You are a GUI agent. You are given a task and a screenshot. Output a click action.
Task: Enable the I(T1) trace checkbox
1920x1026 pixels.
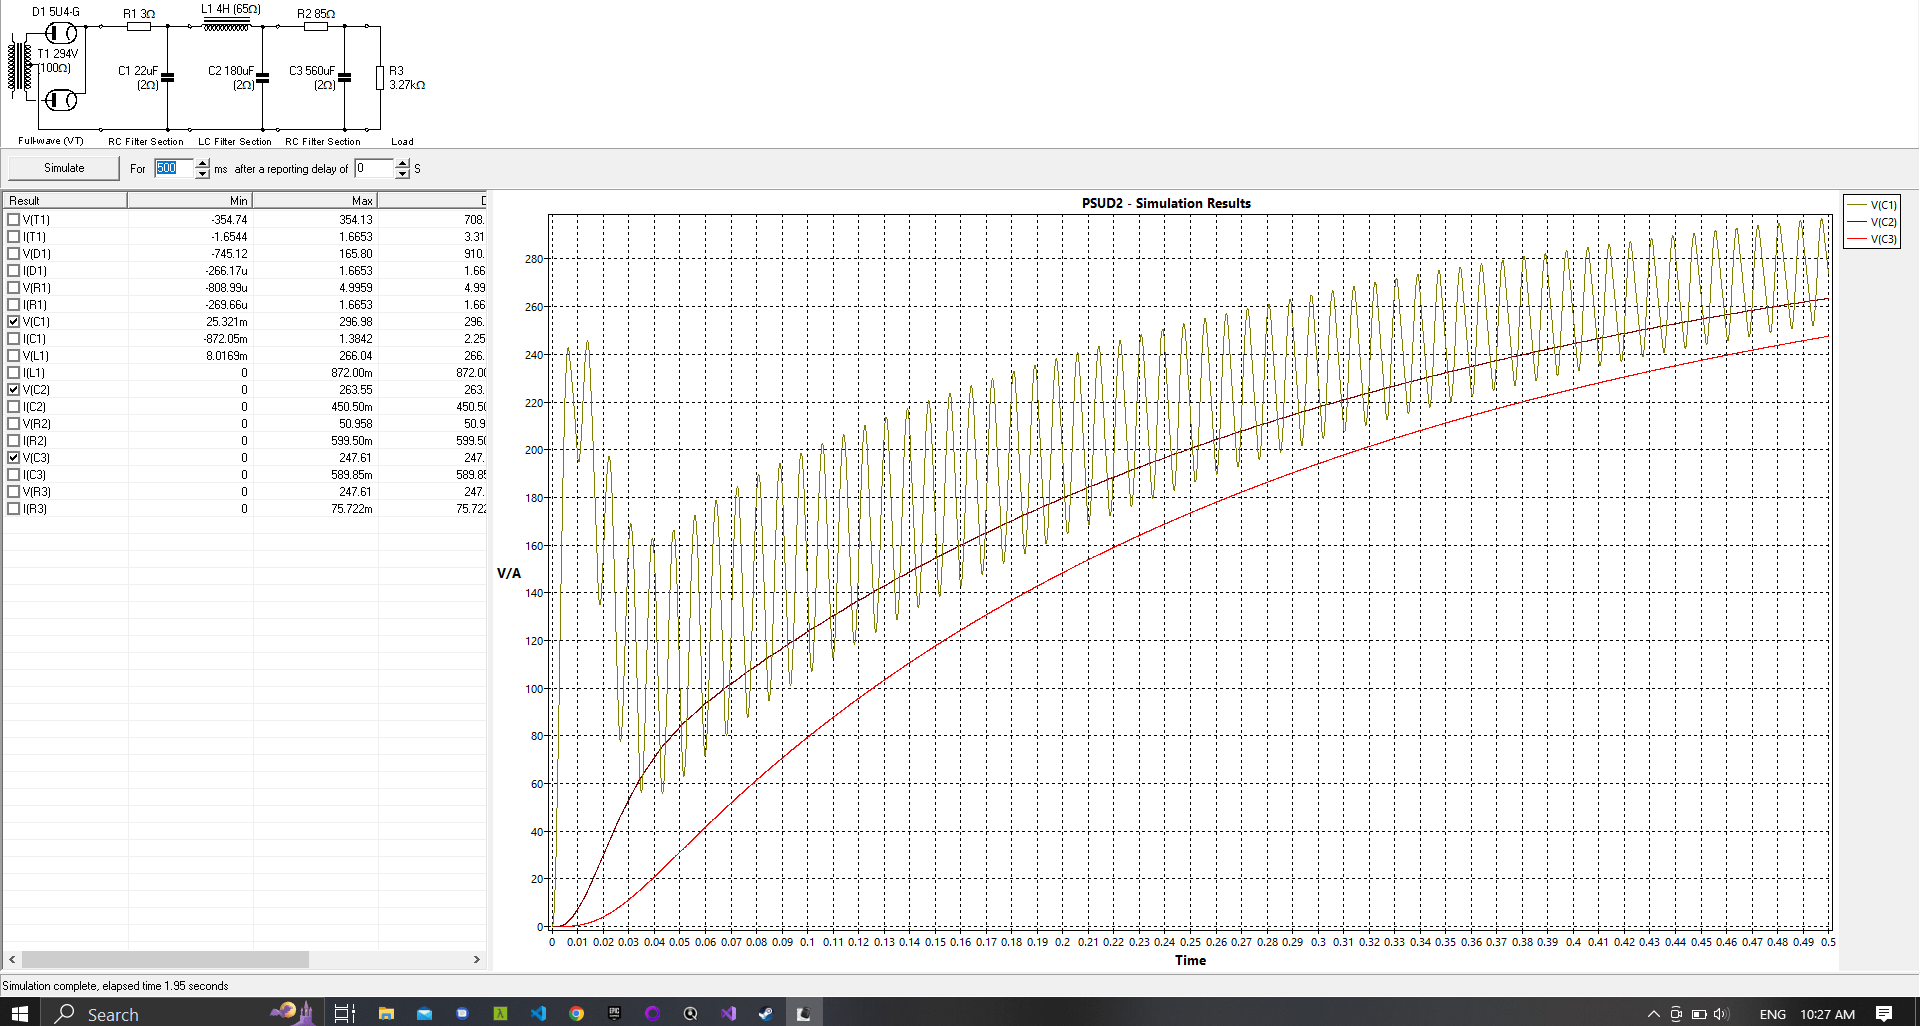coord(13,236)
